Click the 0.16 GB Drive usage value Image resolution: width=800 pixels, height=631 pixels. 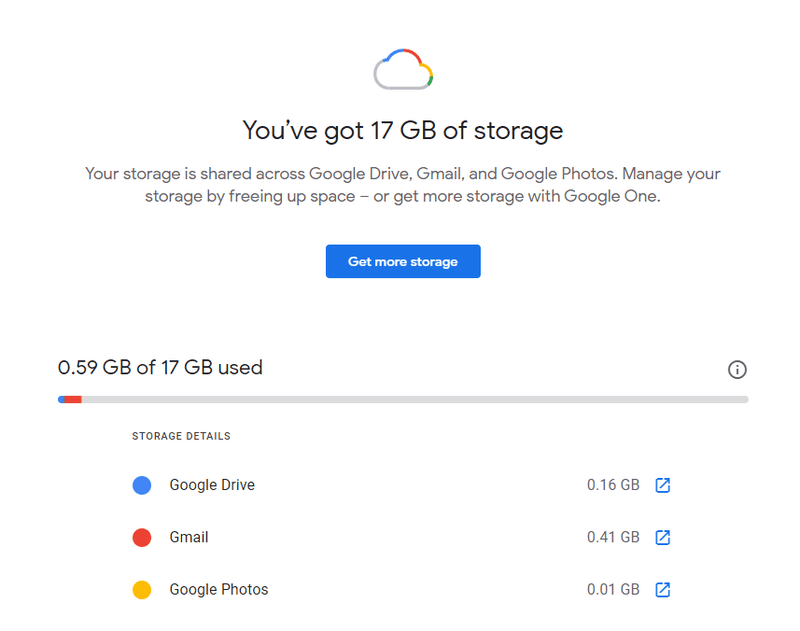coord(613,485)
